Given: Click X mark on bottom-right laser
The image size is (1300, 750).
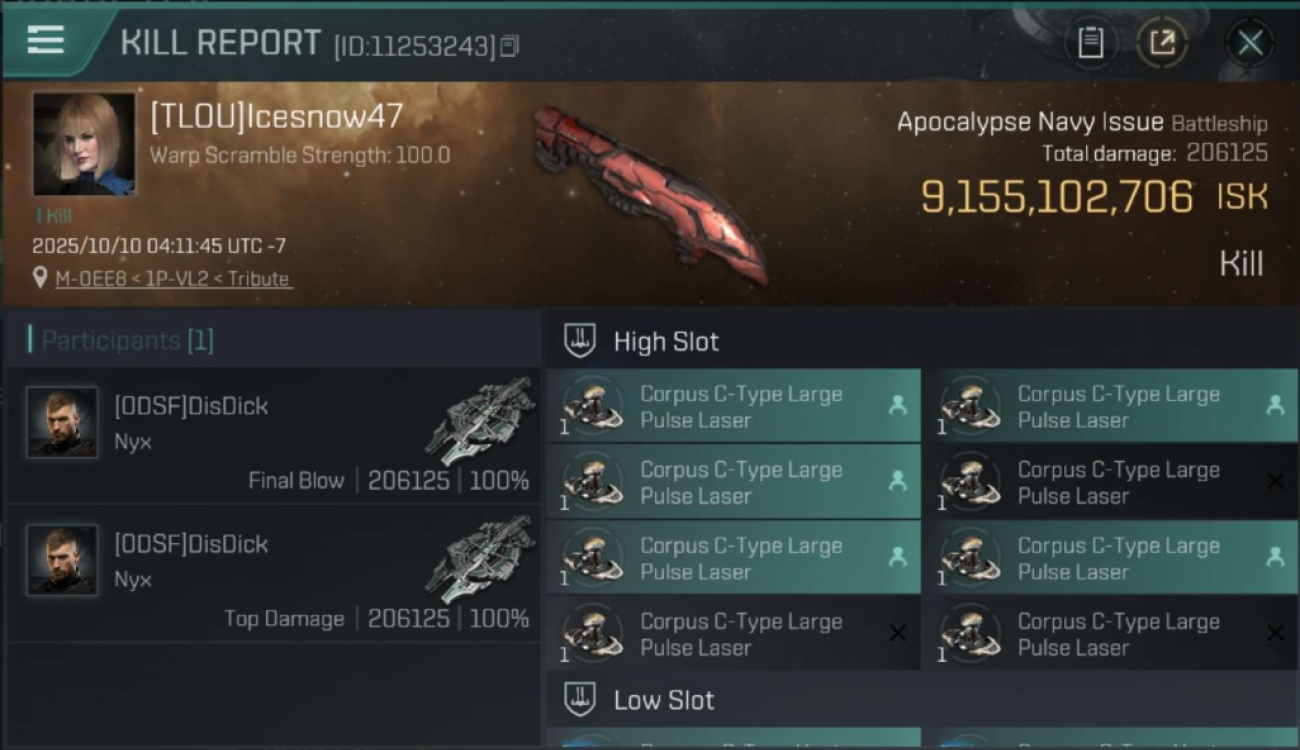Looking at the screenshot, I should pyautogui.click(x=1275, y=633).
